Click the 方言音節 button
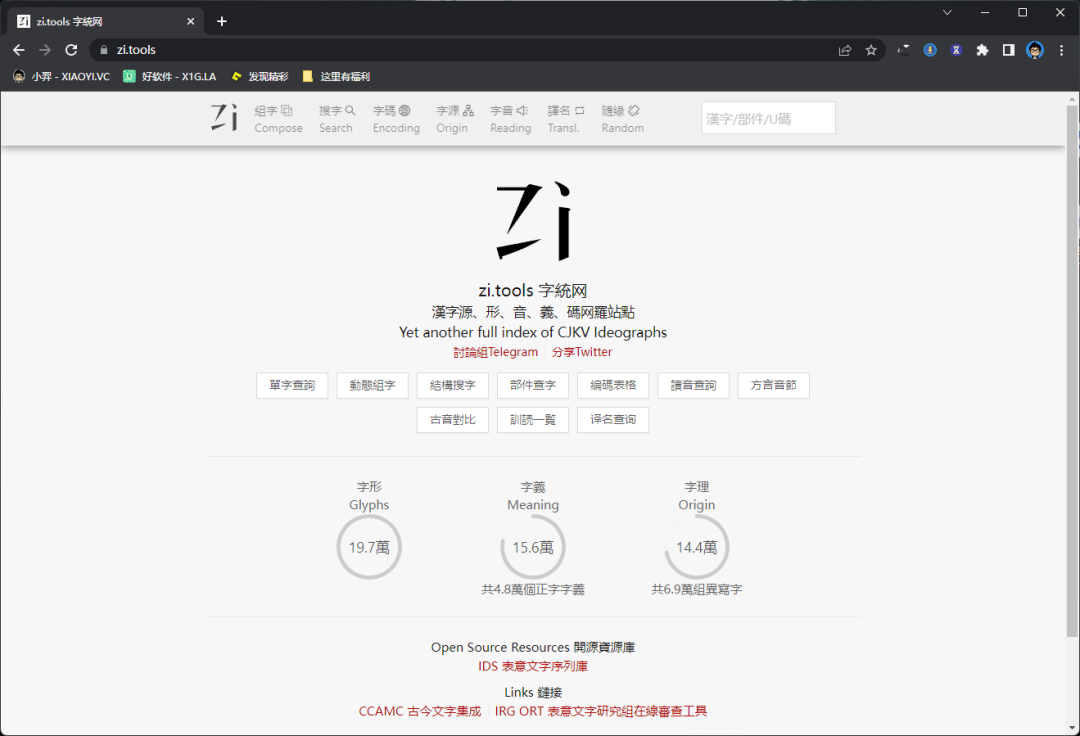 pos(773,386)
